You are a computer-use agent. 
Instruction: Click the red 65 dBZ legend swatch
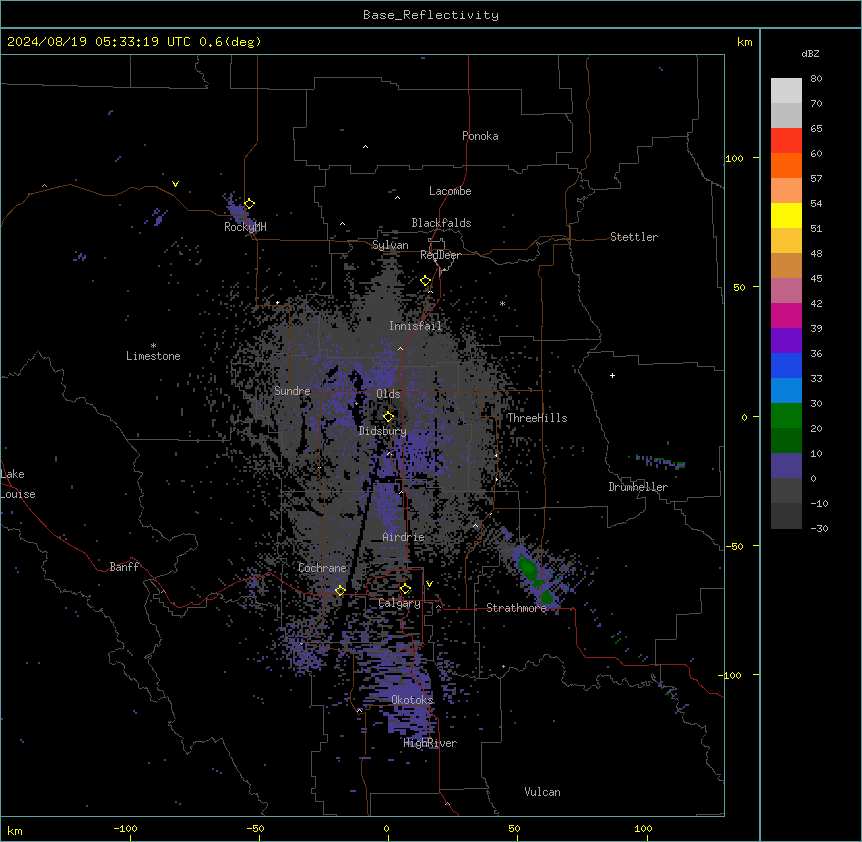pyautogui.click(x=786, y=140)
